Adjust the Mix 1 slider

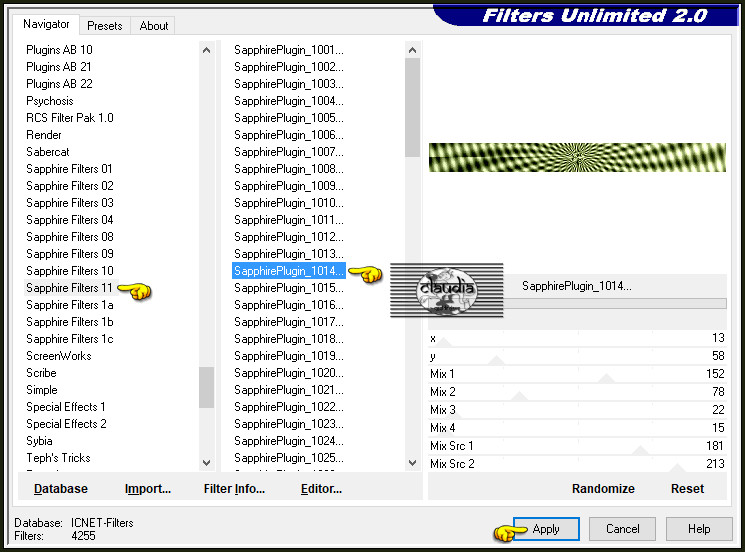pos(577,374)
